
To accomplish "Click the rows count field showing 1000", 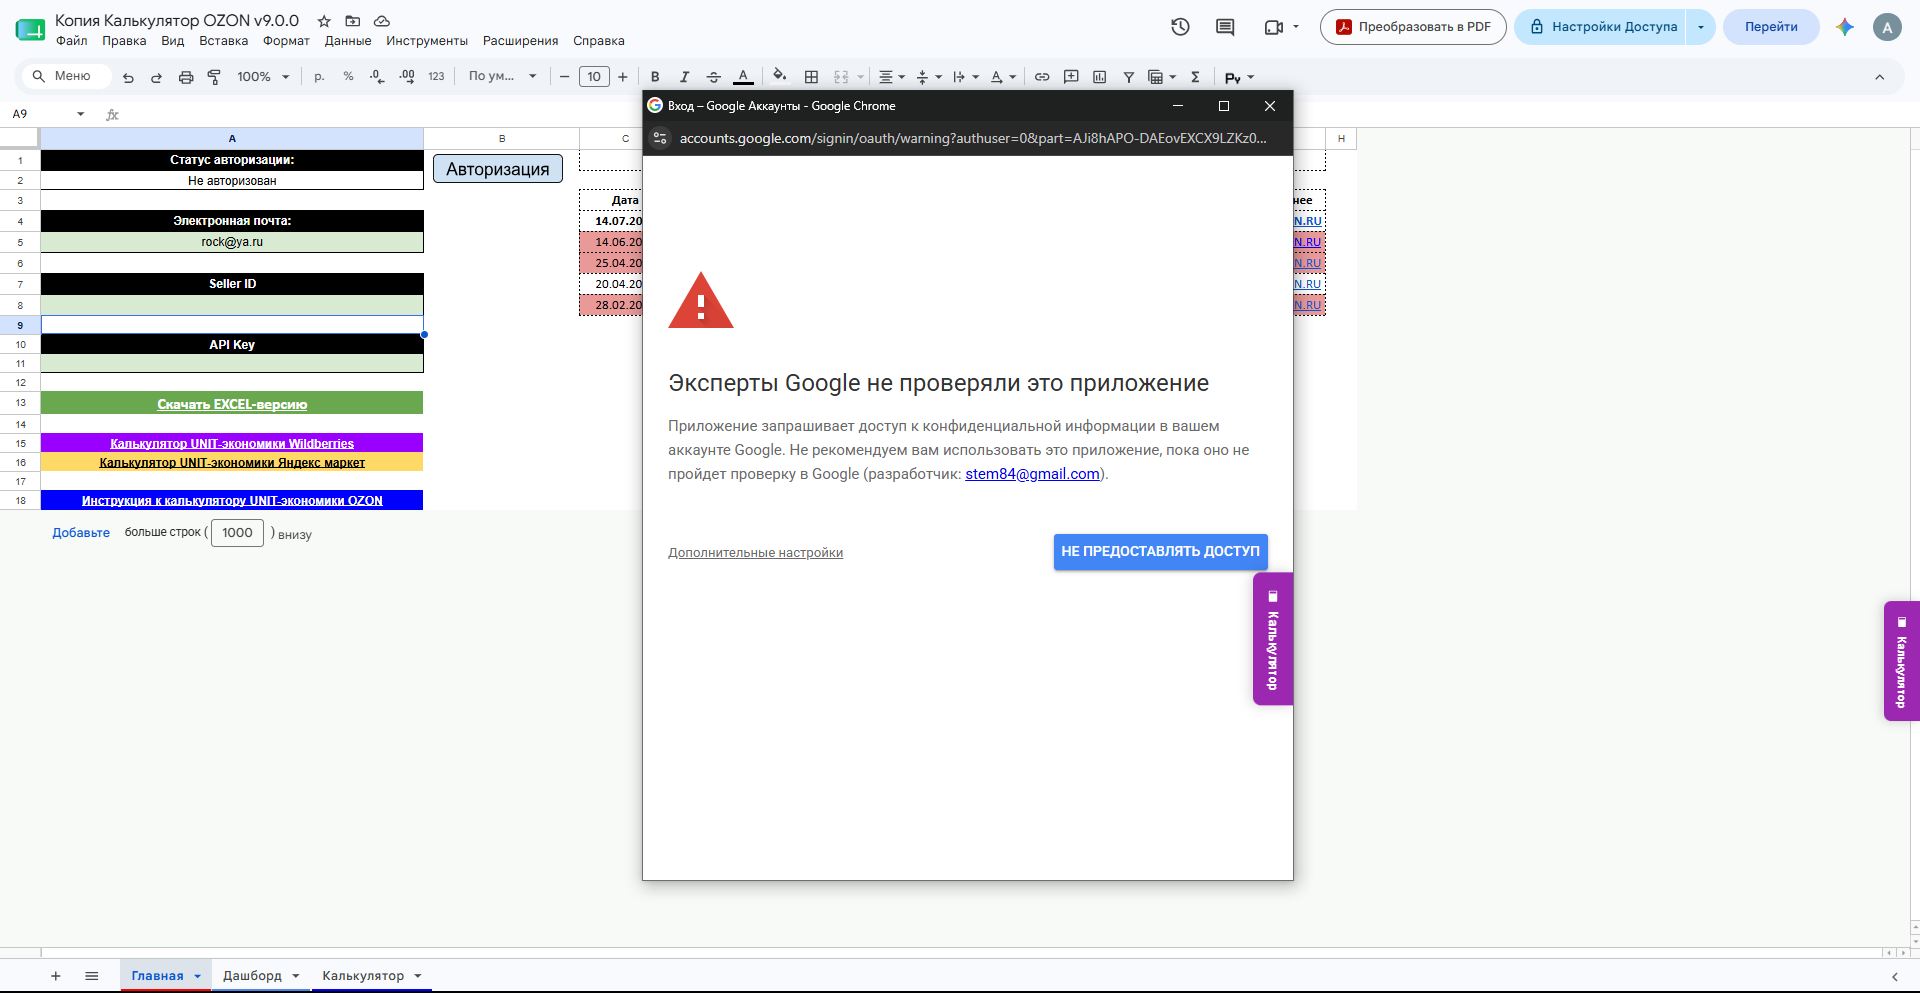I will click(237, 533).
